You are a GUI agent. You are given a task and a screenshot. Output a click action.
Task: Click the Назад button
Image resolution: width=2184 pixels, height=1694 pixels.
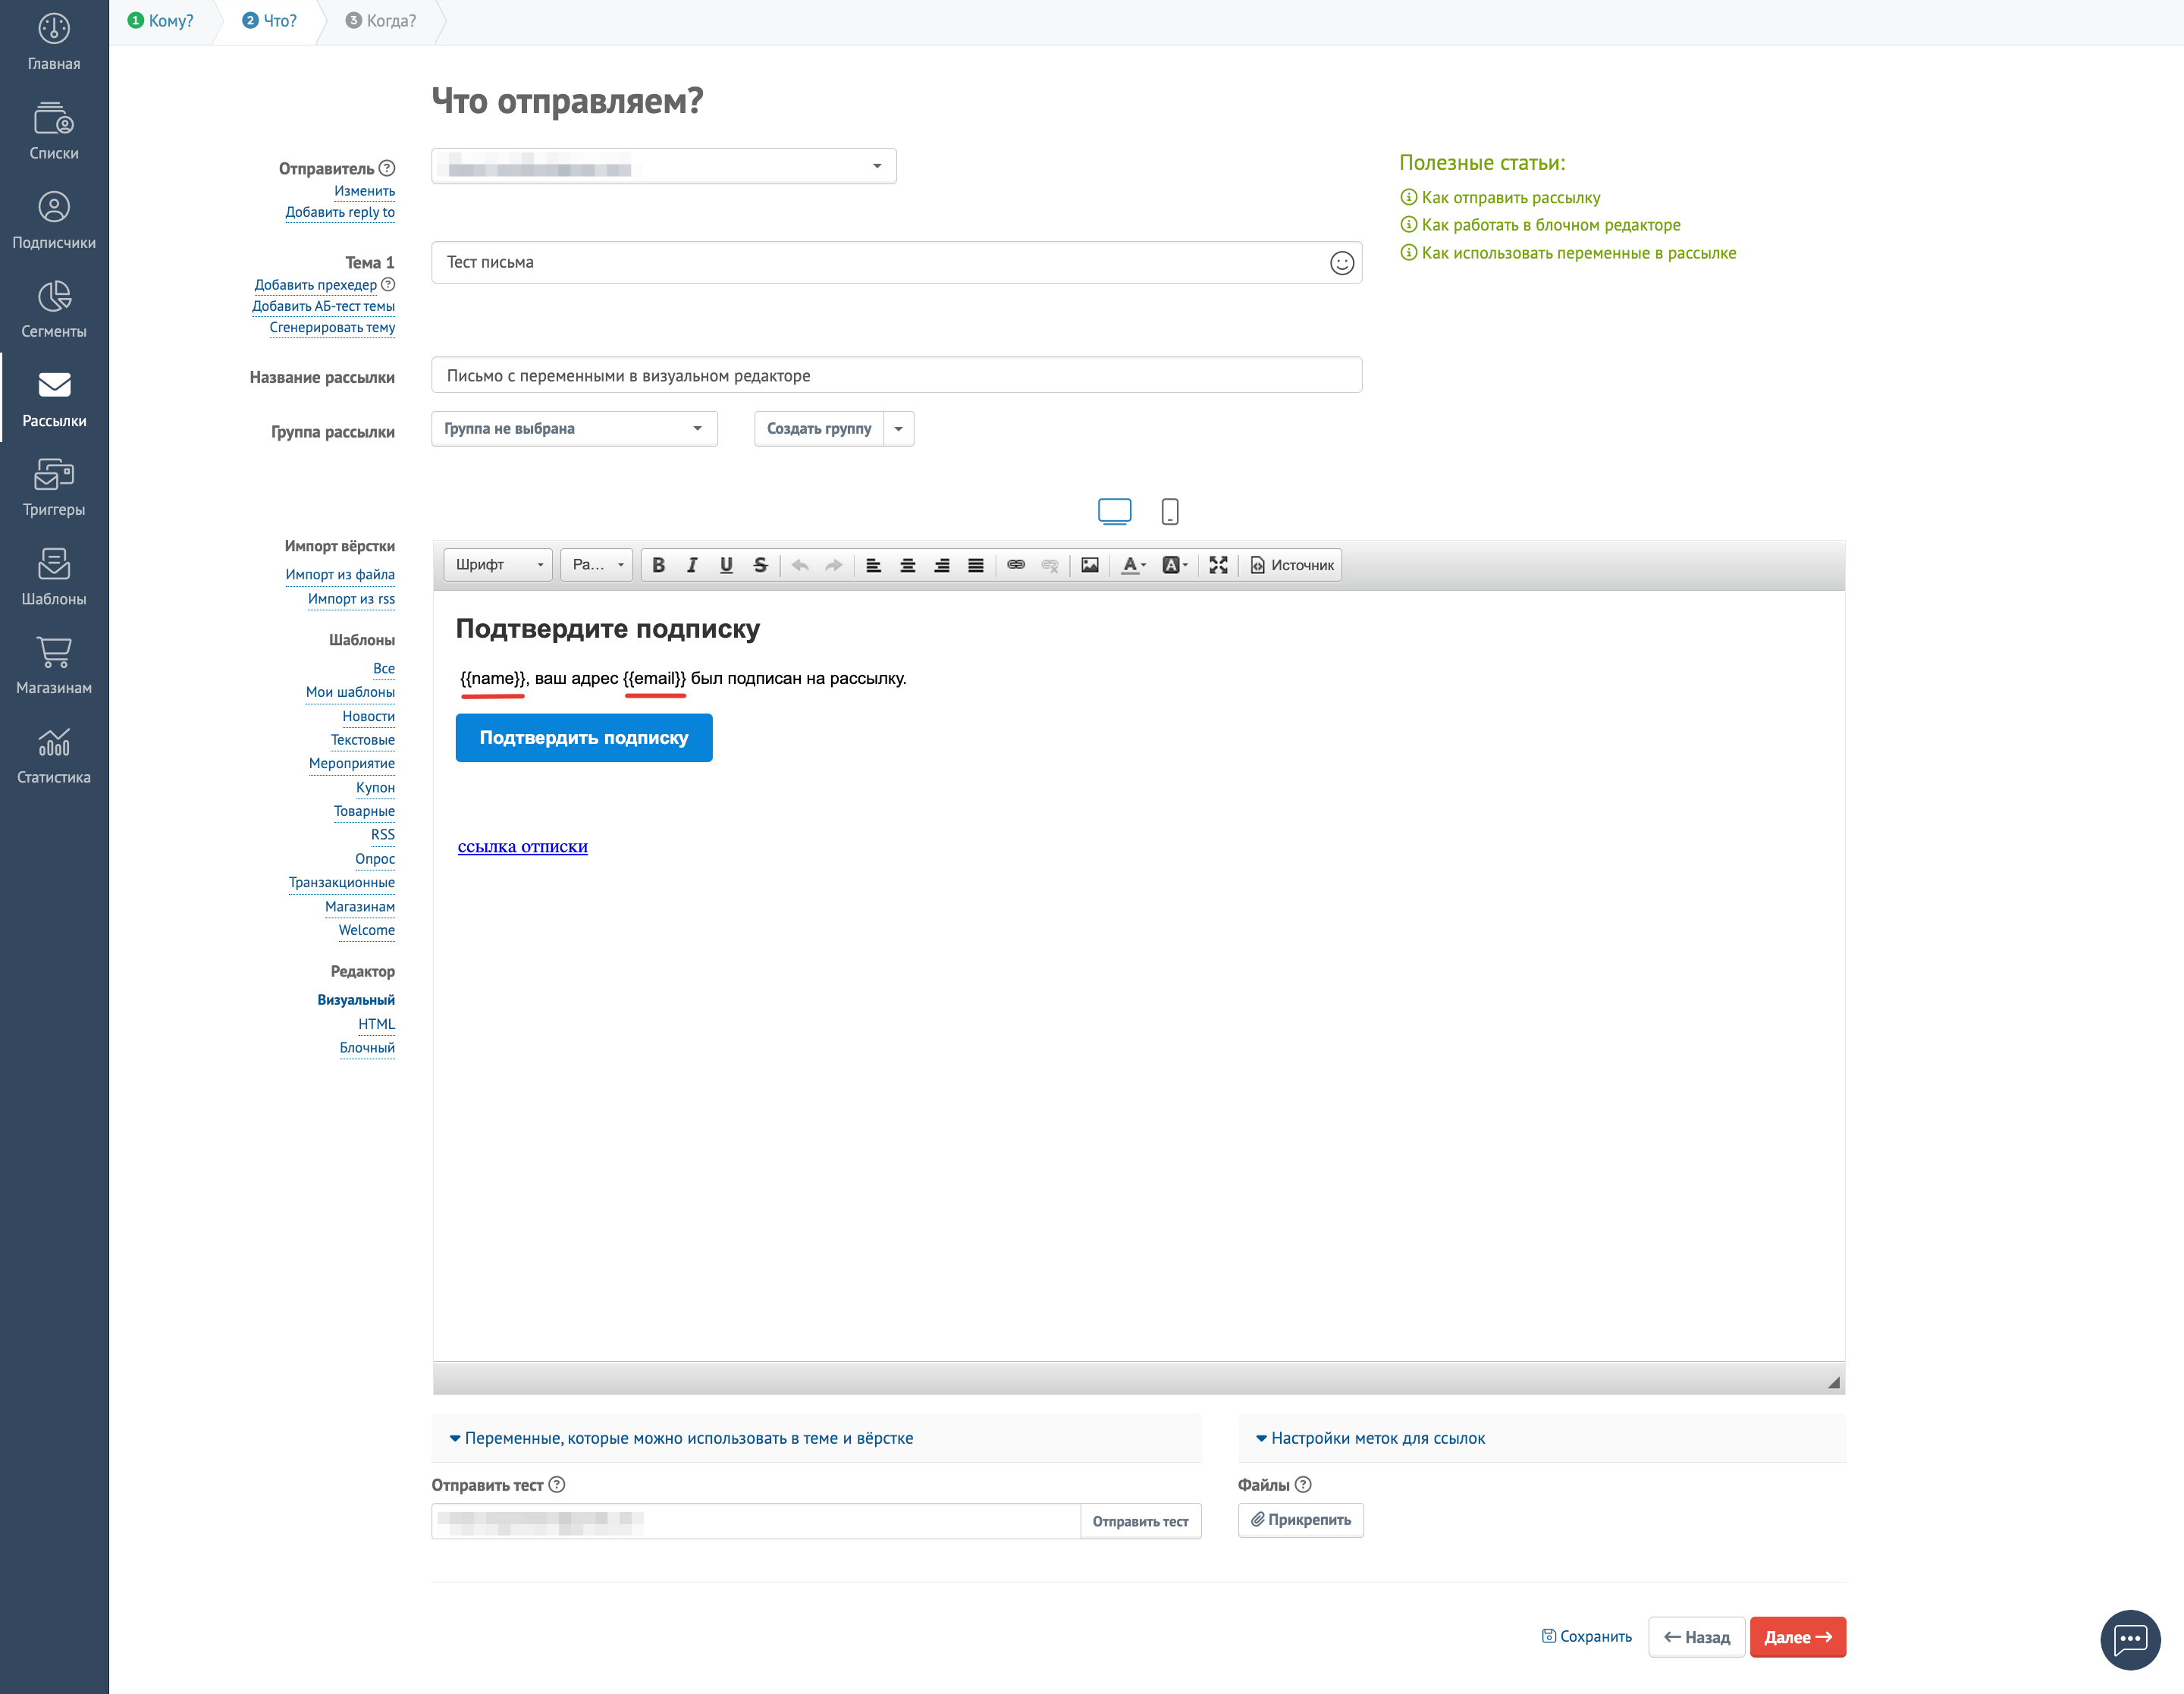pyautogui.click(x=1696, y=1637)
